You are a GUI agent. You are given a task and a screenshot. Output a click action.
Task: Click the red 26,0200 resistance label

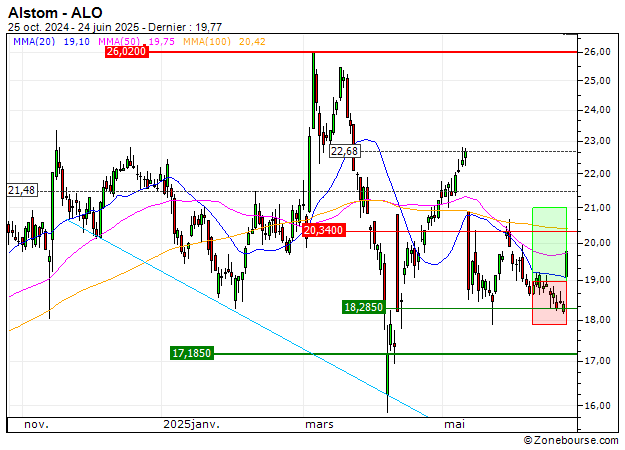coord(127,51)
